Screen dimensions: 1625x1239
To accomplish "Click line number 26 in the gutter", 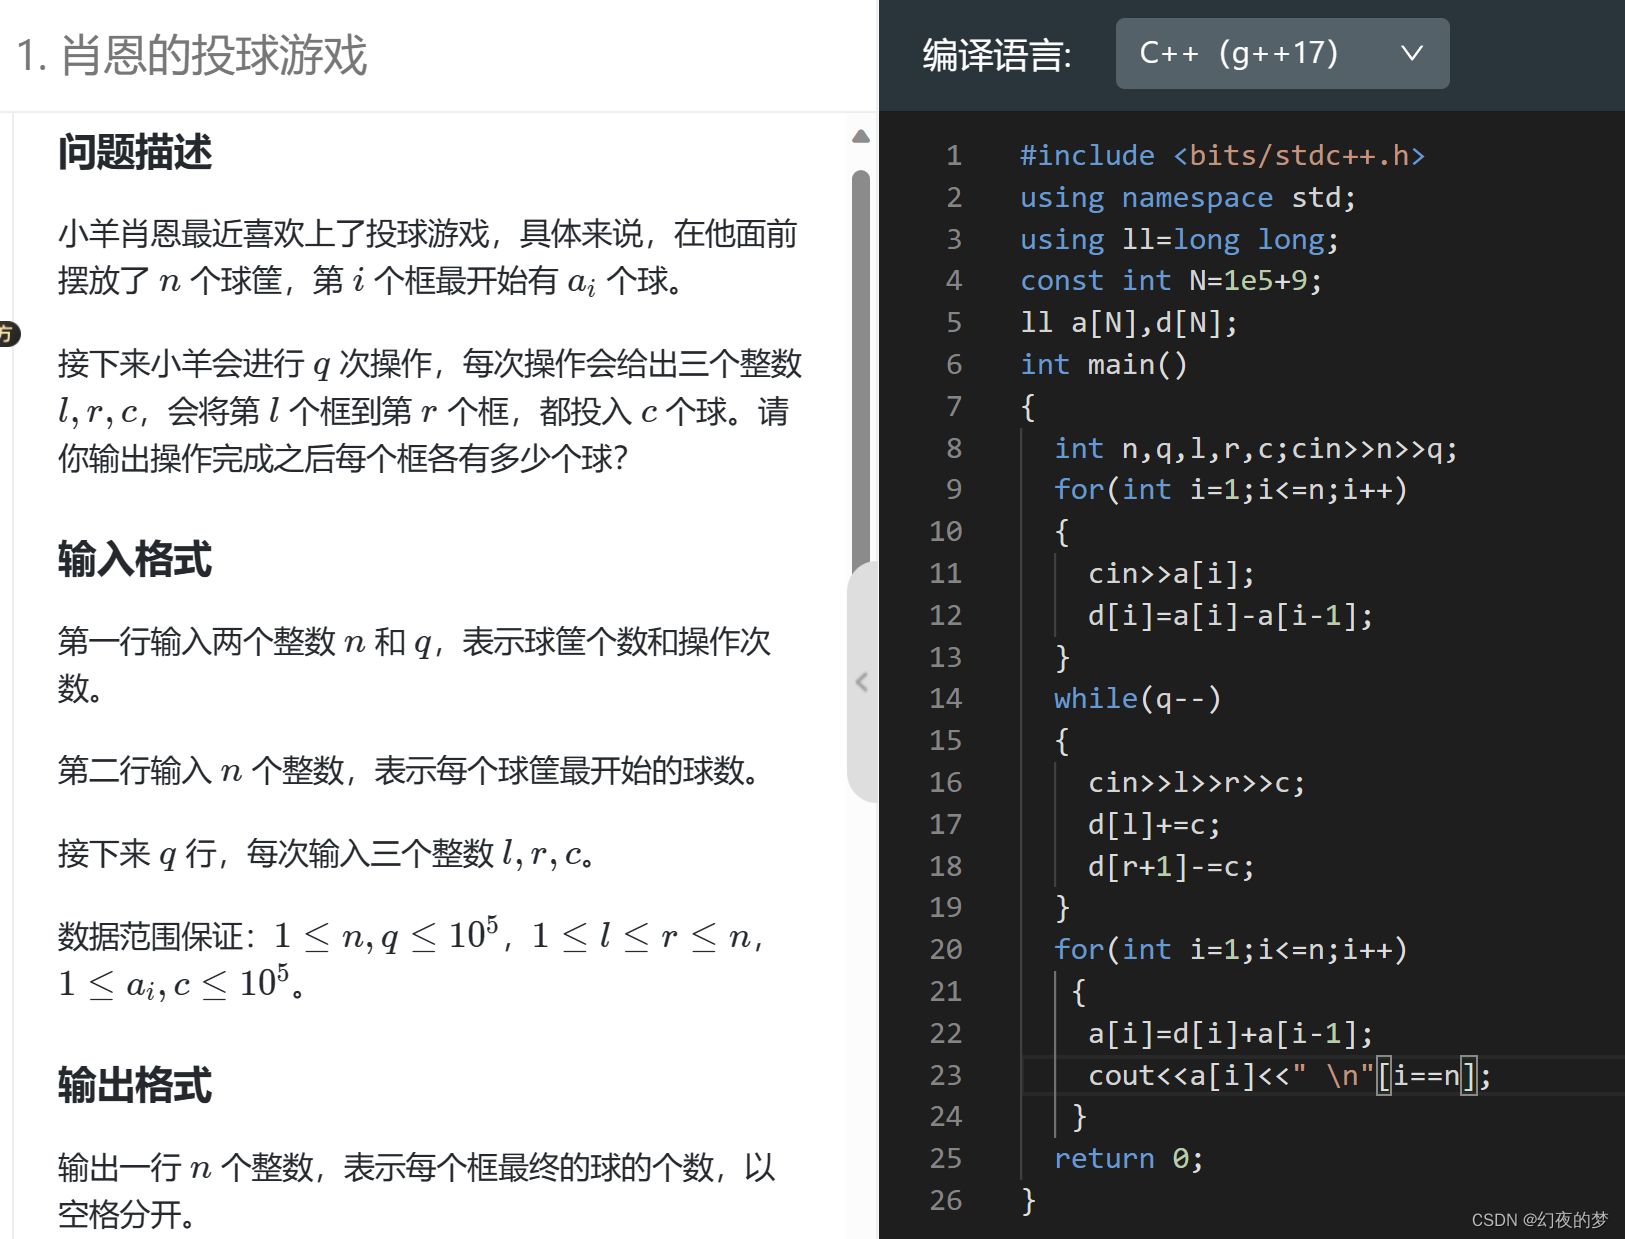I will pyautogui.click(x=945, y=1201).
